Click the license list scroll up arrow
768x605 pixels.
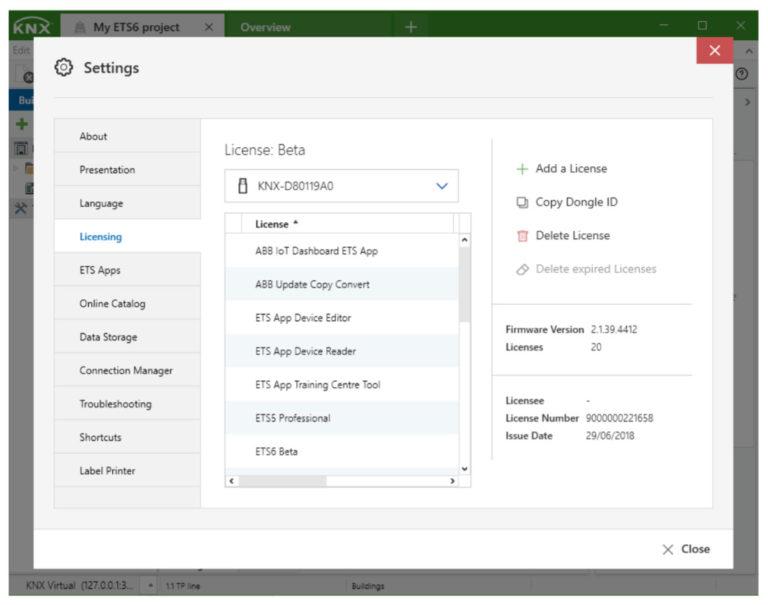(x=464, y=240)
